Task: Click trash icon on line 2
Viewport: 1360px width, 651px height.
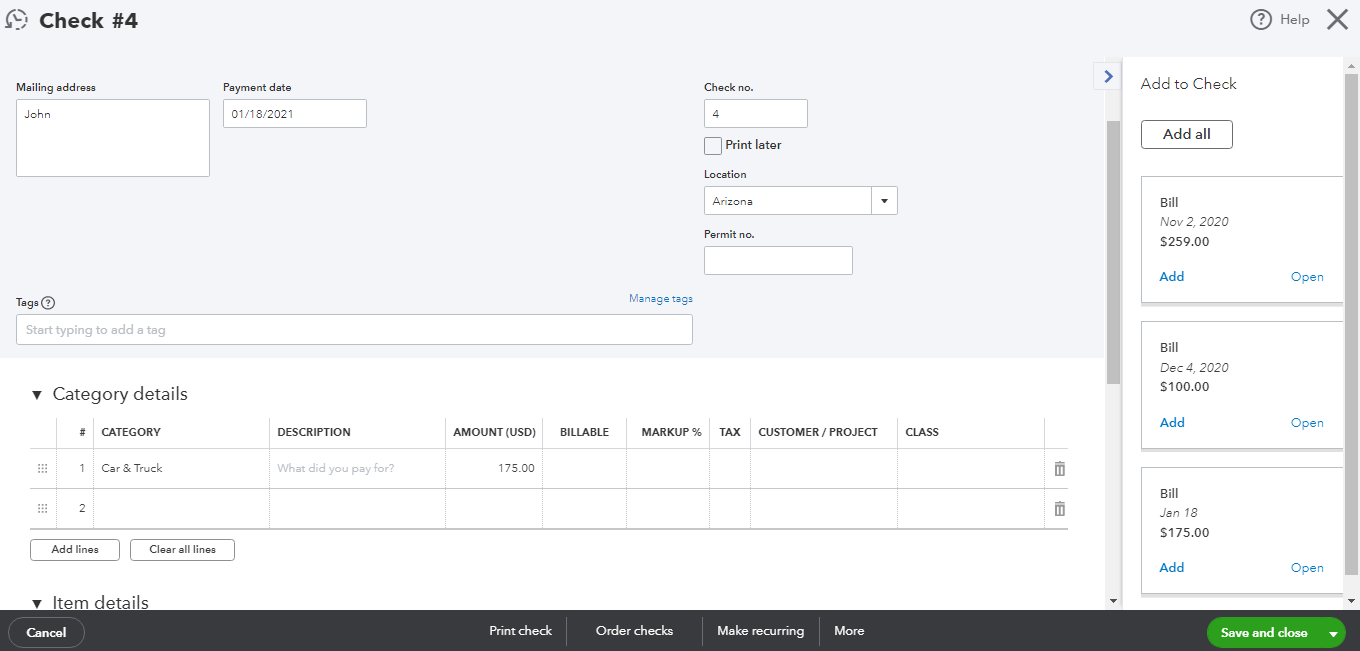Action: pyautogui.click(x=1059, y=509)
